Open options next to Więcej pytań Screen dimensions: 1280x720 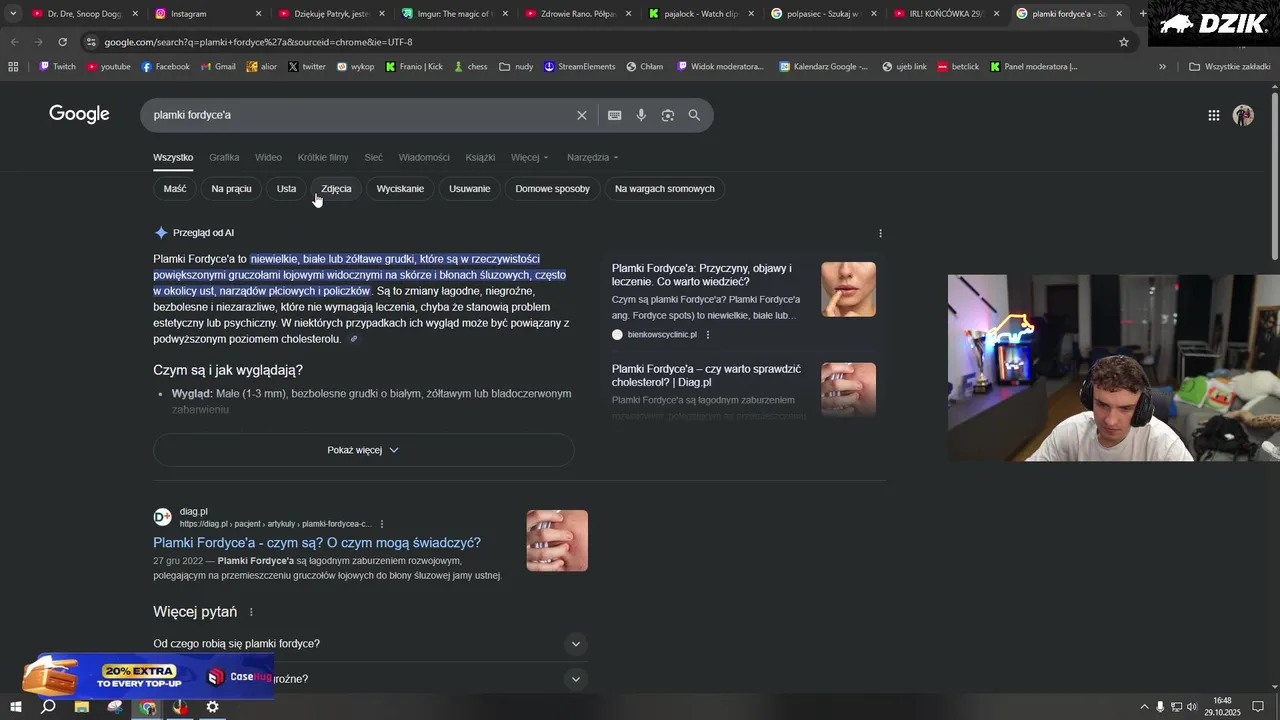251,612
